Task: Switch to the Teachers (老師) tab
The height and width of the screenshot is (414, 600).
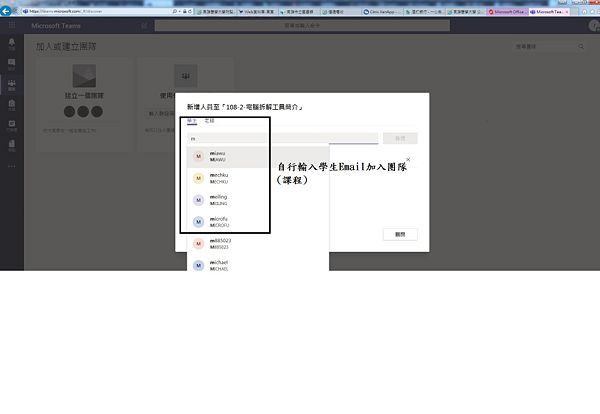Action: 209,120
